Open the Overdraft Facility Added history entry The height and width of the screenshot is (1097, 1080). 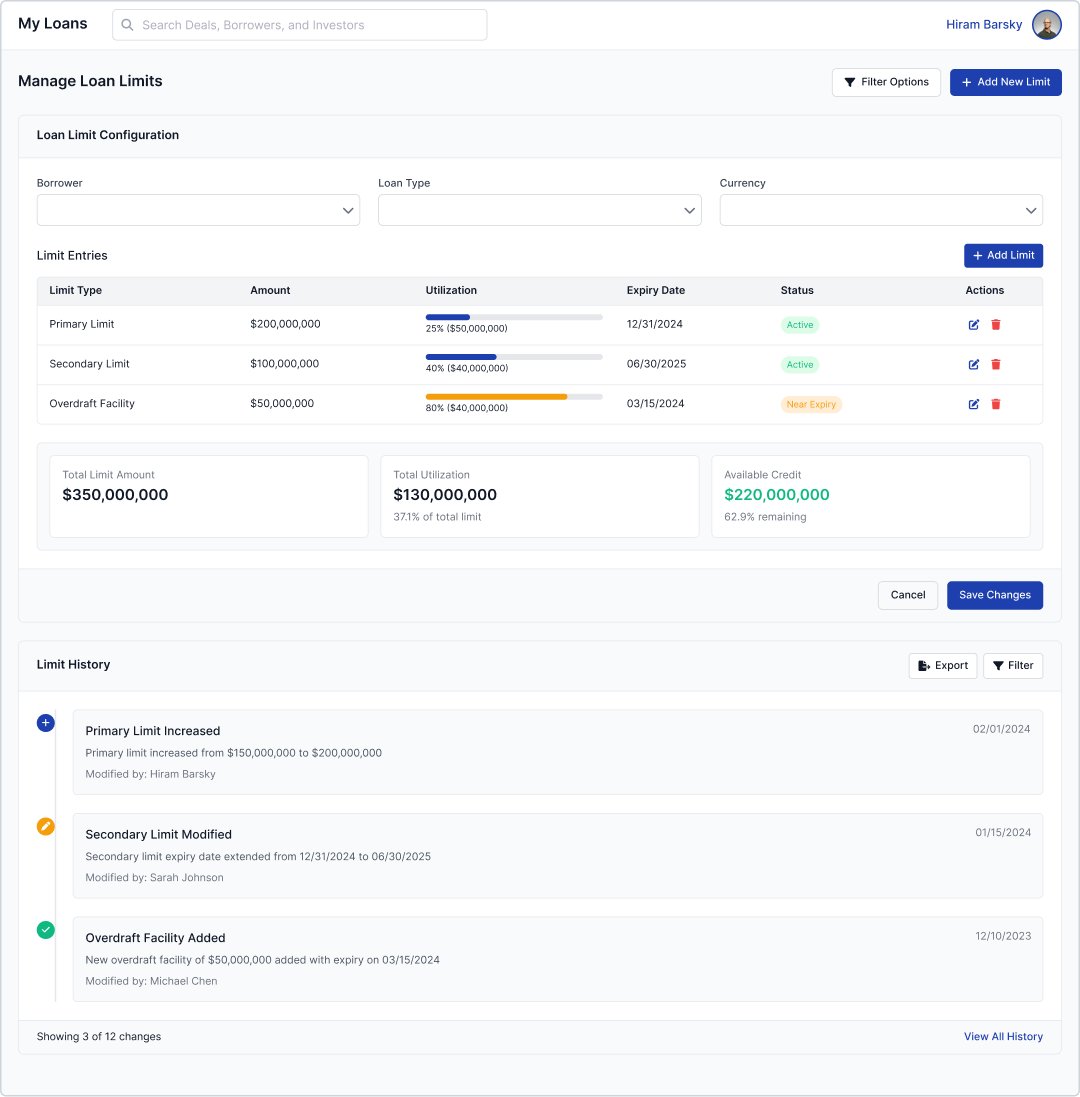(x=557, y=959)
